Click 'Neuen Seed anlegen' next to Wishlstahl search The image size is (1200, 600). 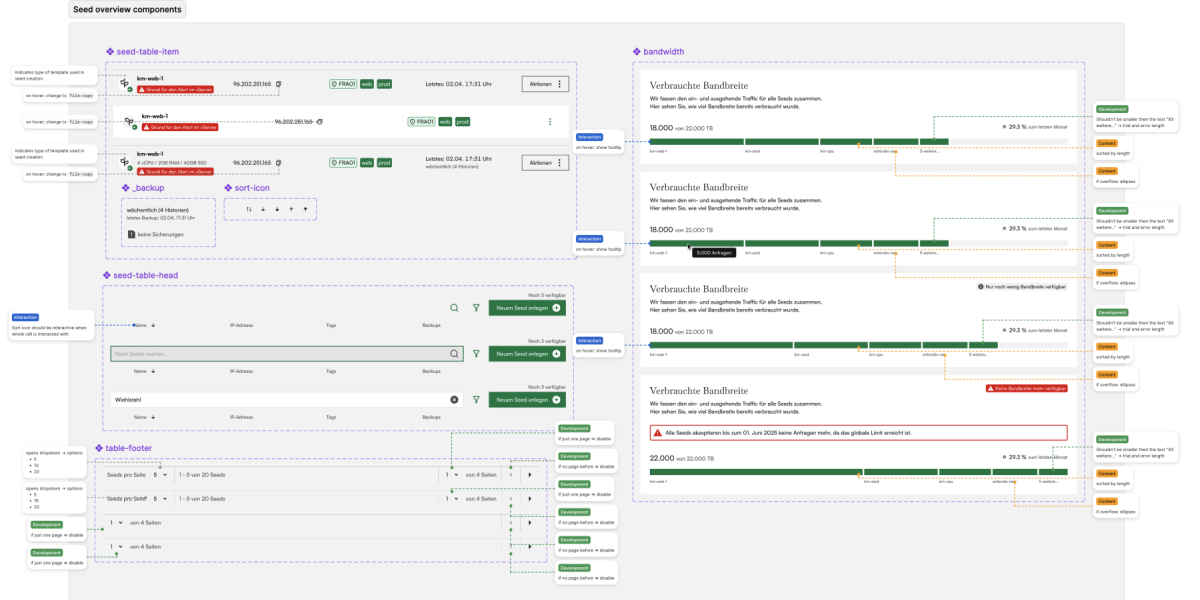coord(527,399)
